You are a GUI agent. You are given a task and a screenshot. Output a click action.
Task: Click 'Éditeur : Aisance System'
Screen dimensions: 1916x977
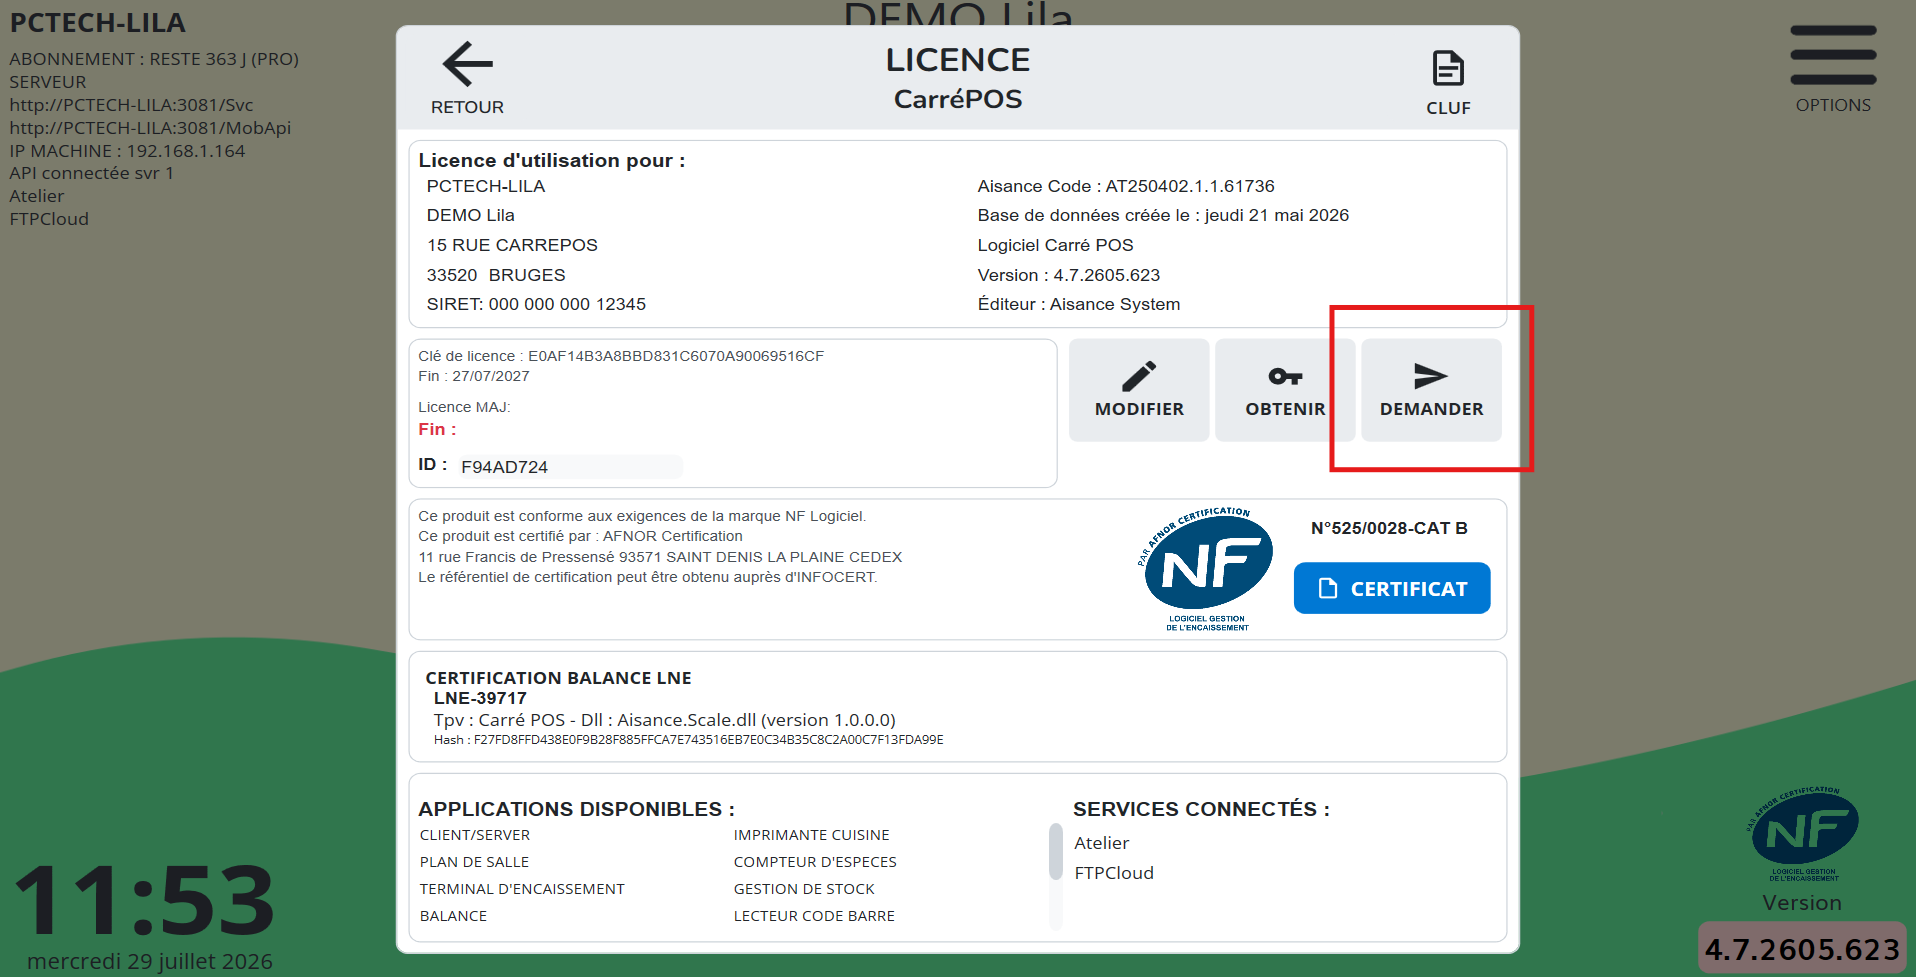[x=1079, y=304]
